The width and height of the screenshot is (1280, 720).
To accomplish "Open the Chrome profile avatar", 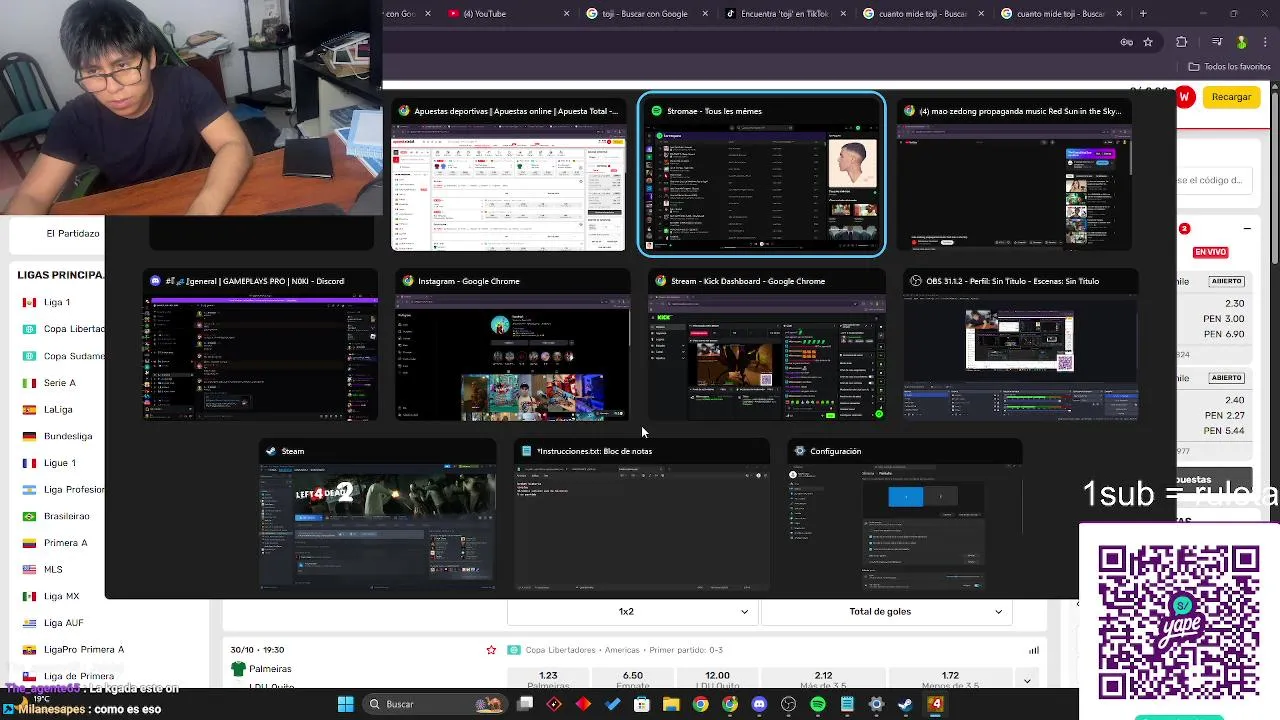I will click(x=1241, y=42).
